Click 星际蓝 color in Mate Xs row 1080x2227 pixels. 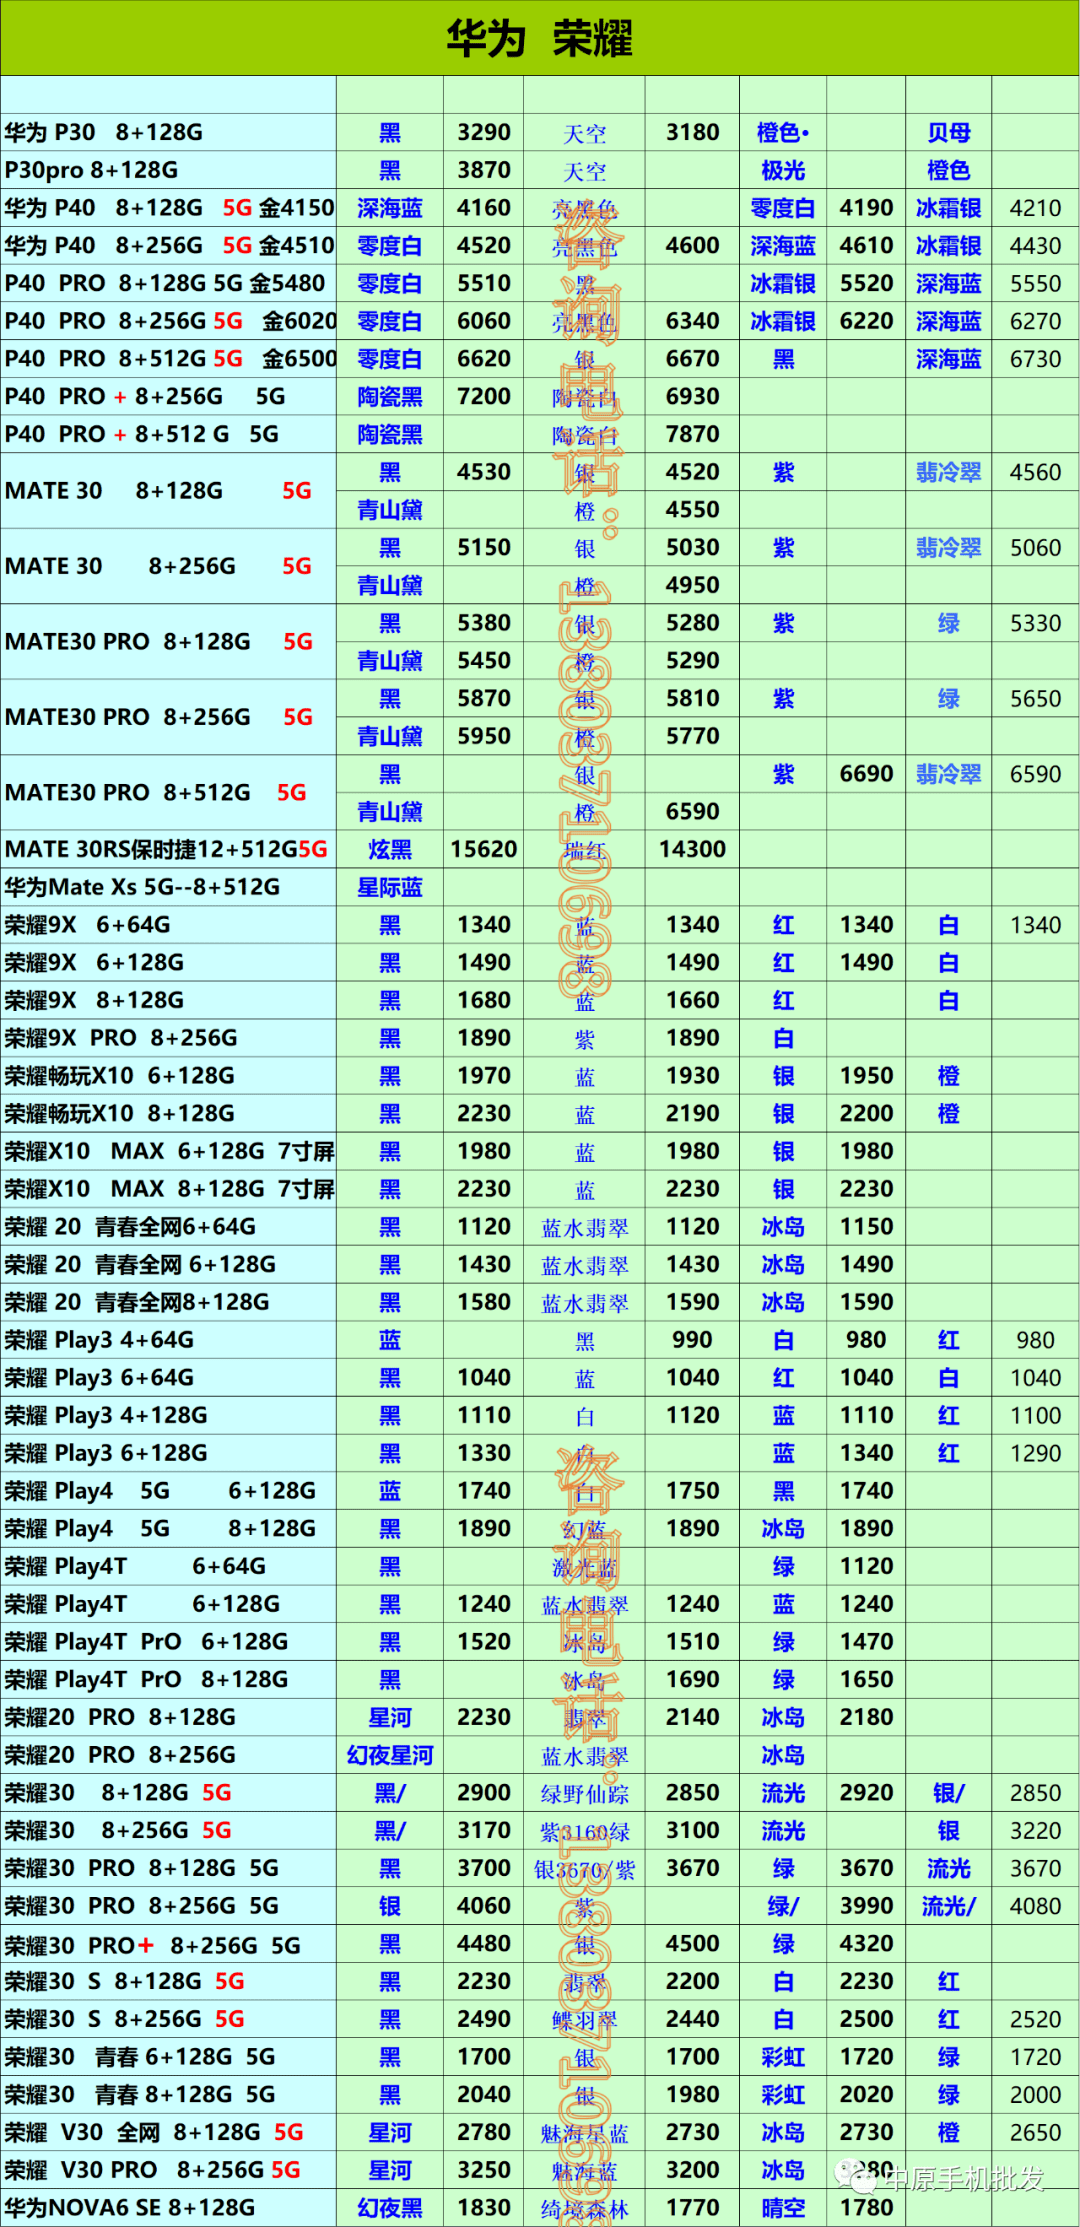tap(390, 888)
